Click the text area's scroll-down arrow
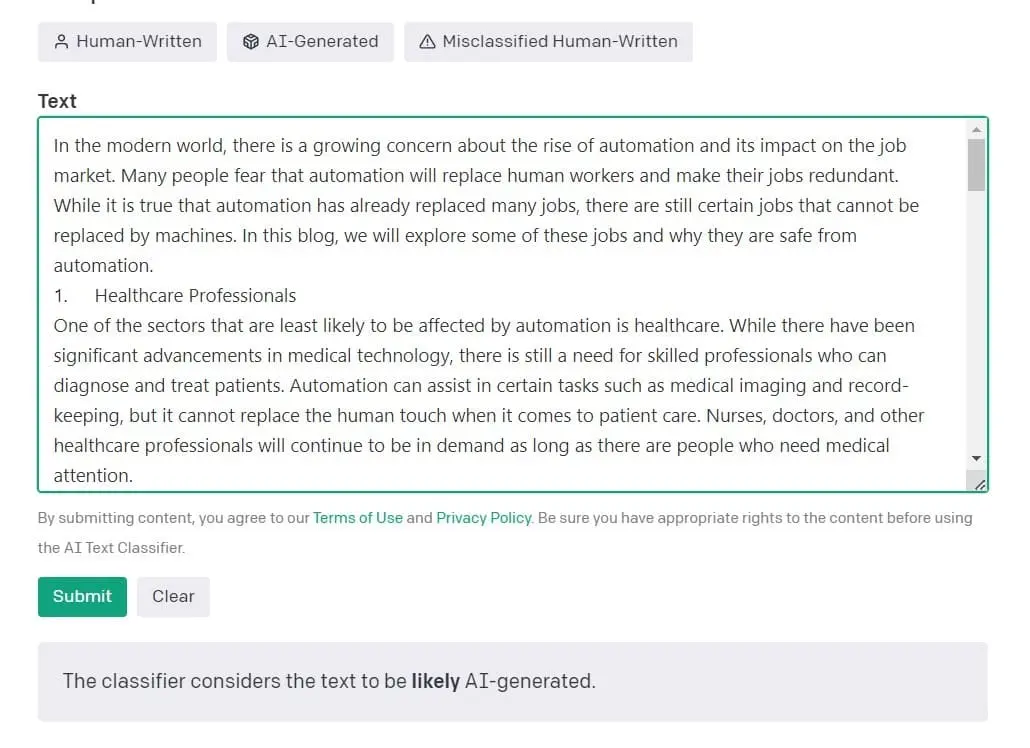The width and height of the screenshot is (1030, 748). point(976,458)
